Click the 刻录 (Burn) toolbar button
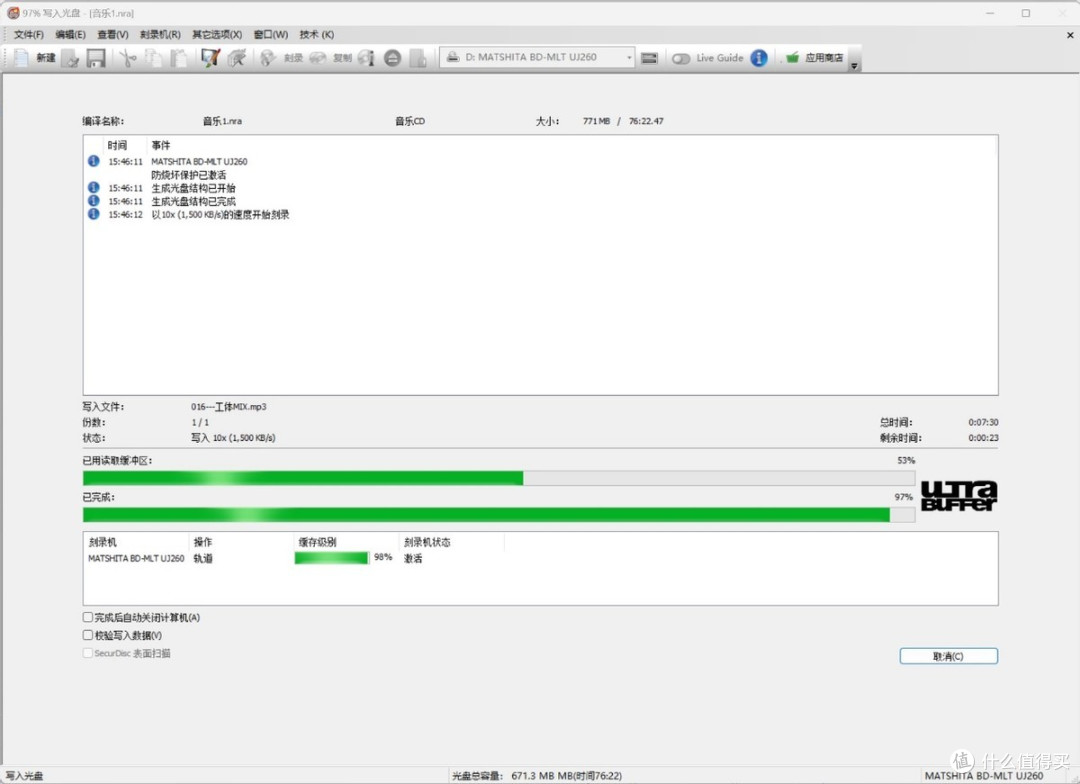Image resolution: width=1080 pixels, height=784 pixels. (281, 58)
